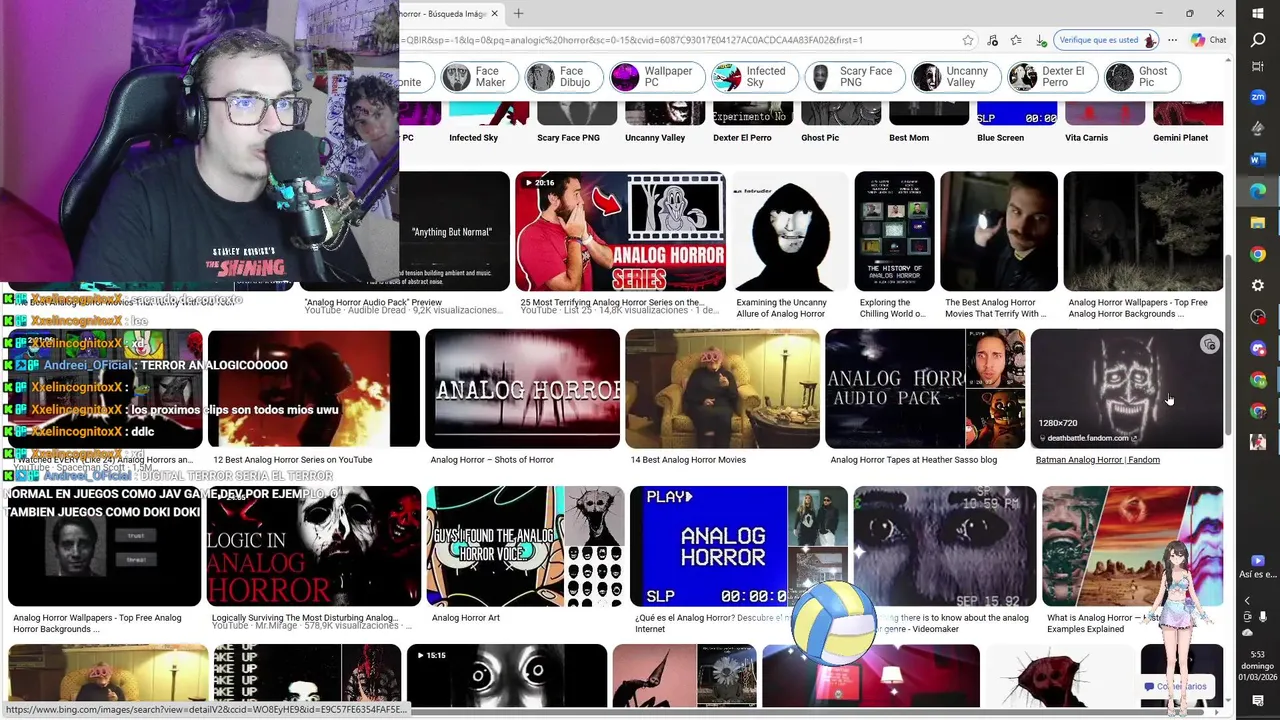Open the 25 Most Terrifying Analog Horror video
This screenshot has width=1280, height=720.
620,231
